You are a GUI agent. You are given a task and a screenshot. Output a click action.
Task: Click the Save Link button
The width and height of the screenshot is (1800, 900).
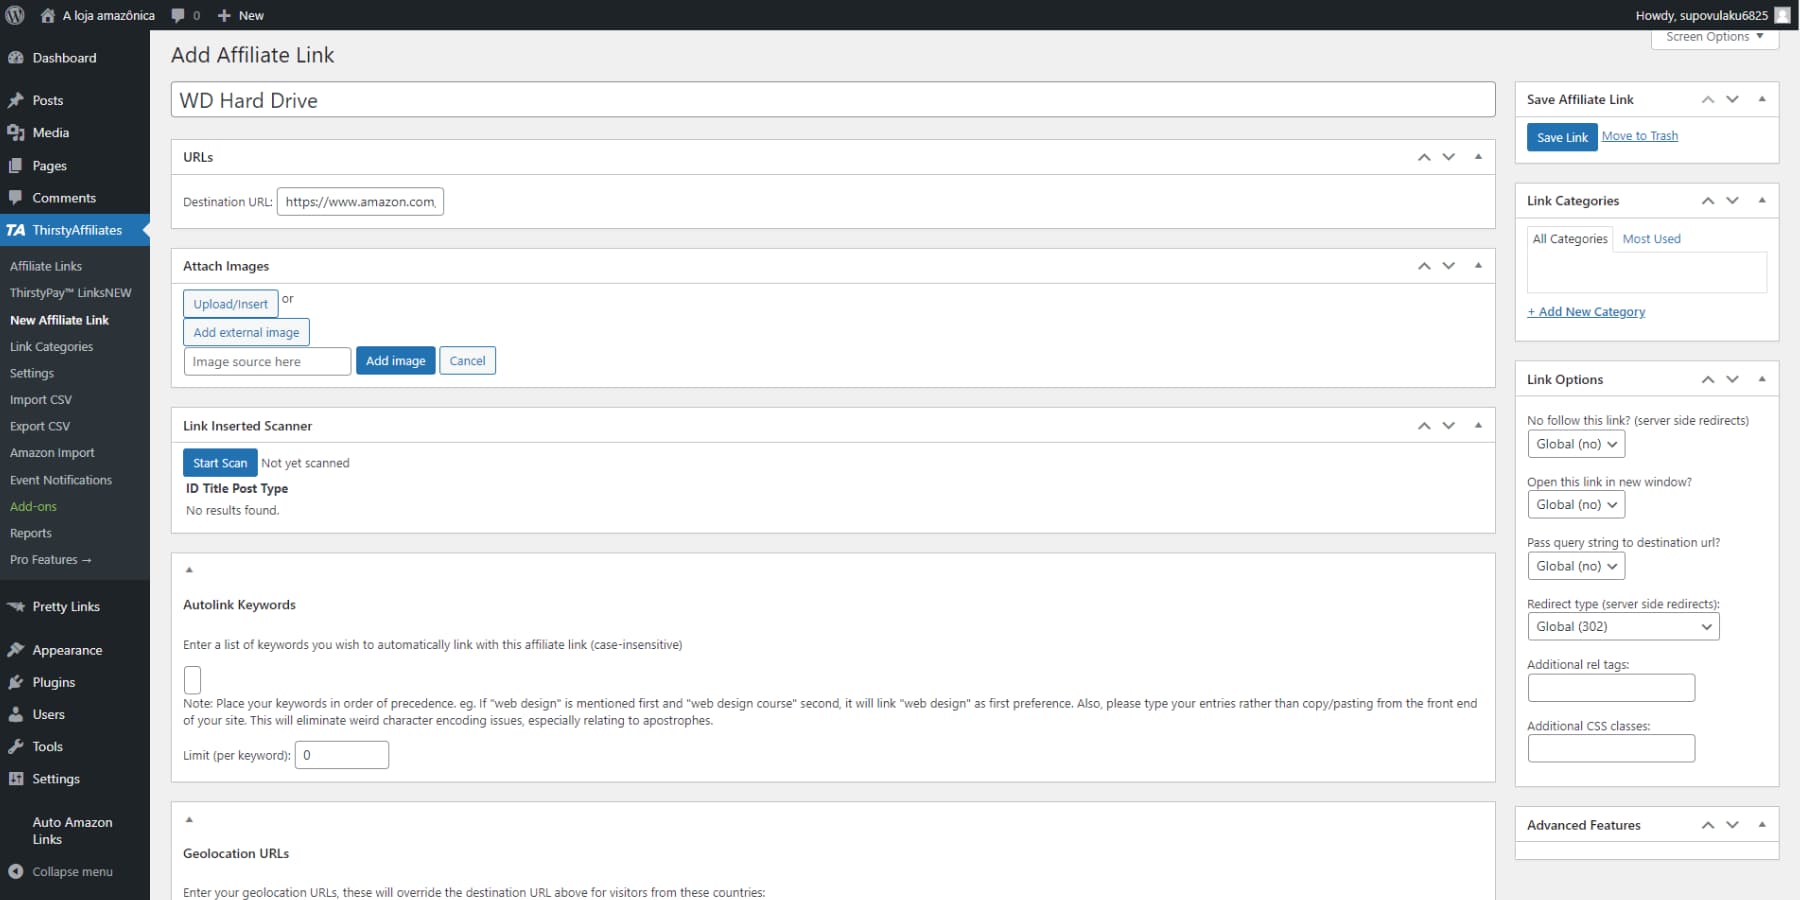click(1561, 136)
